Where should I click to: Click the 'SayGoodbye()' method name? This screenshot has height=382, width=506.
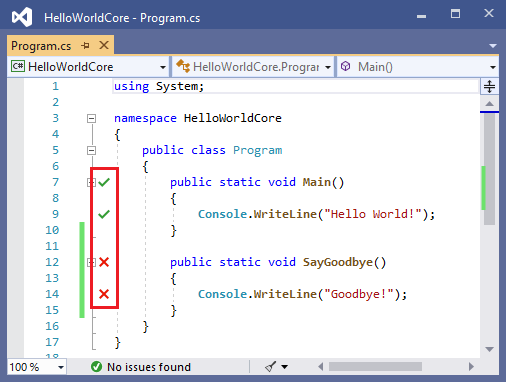pyautogui.click(x=344, y=262)
